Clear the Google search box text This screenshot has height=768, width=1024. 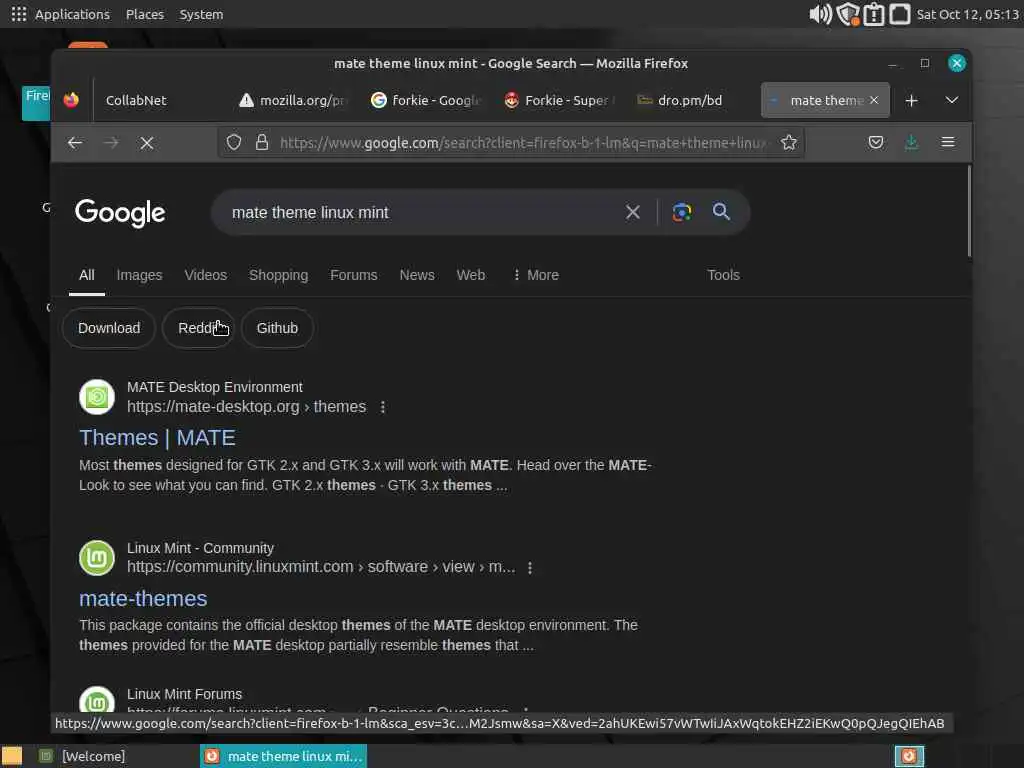[x=633, y=212]
